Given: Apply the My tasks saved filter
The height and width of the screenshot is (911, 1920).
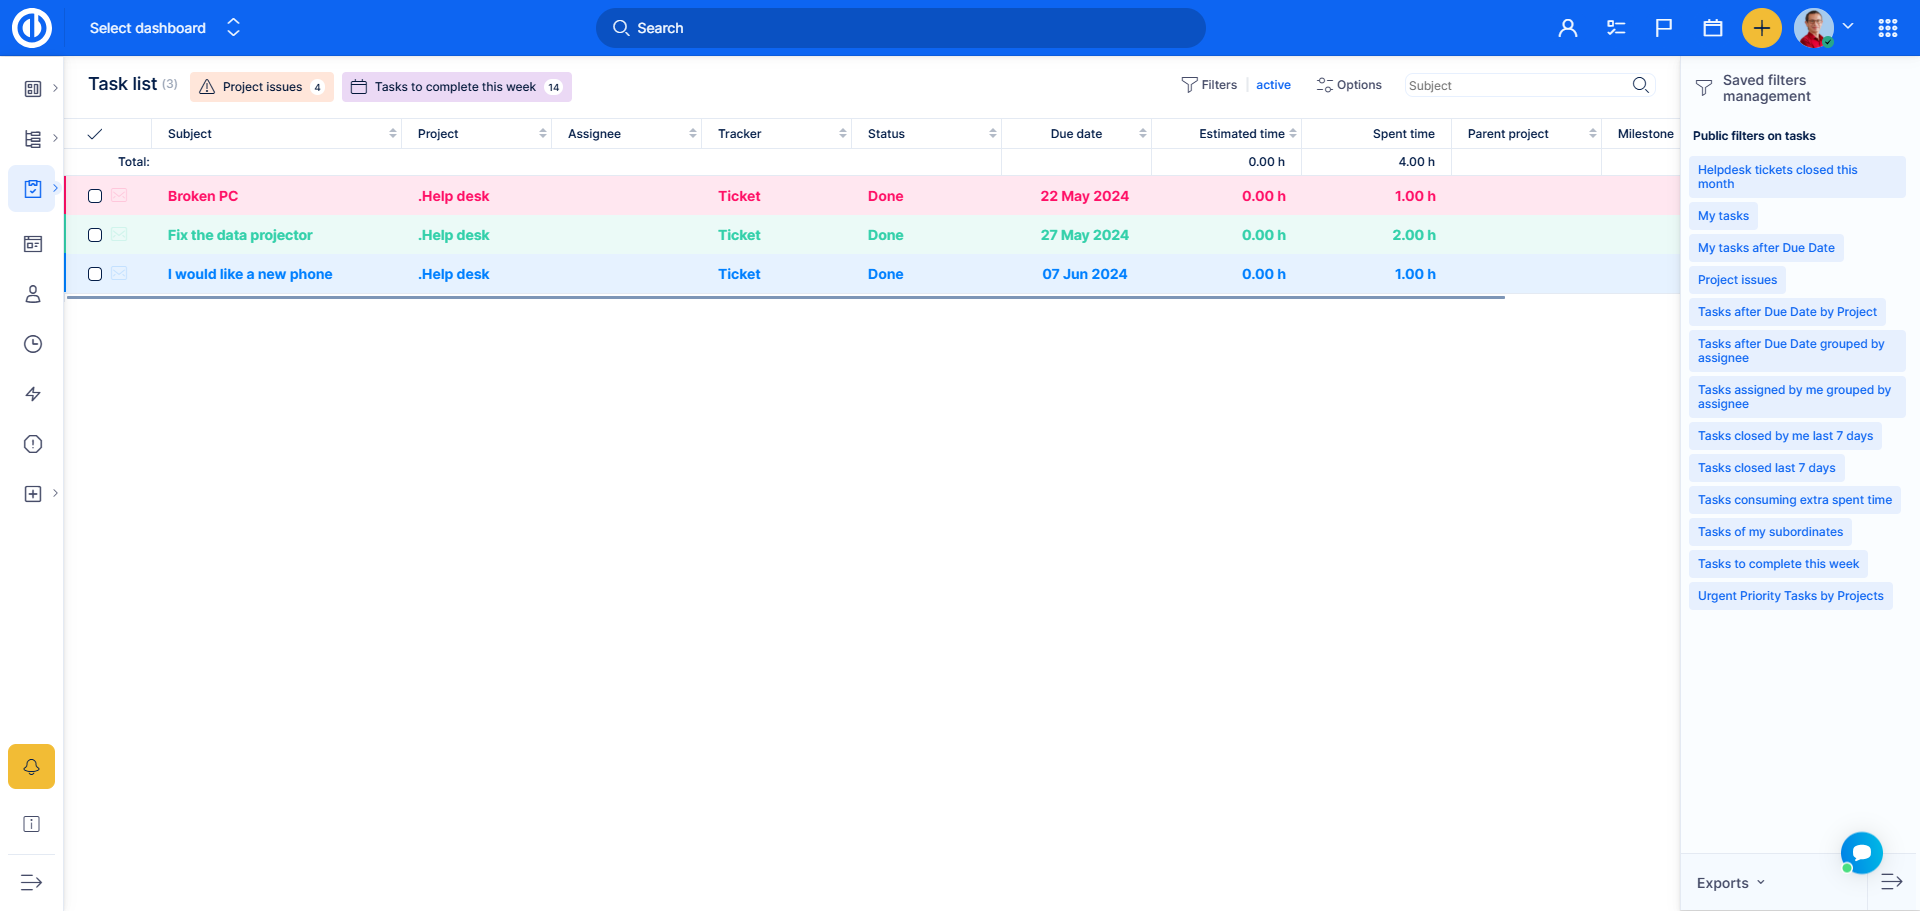Looking at the screenshot, I should tap(1723, 216).
